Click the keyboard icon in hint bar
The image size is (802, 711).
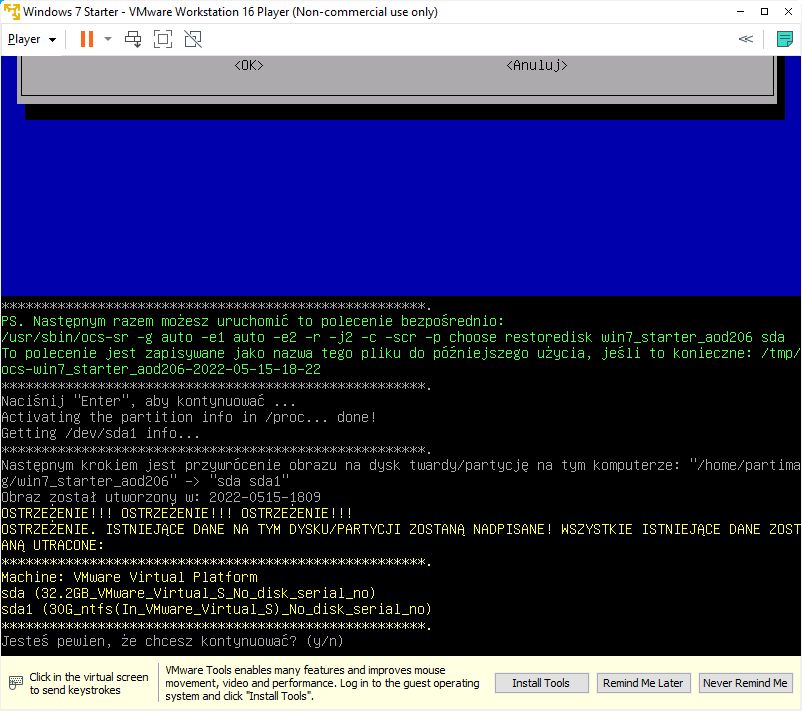tap(16, 683)
